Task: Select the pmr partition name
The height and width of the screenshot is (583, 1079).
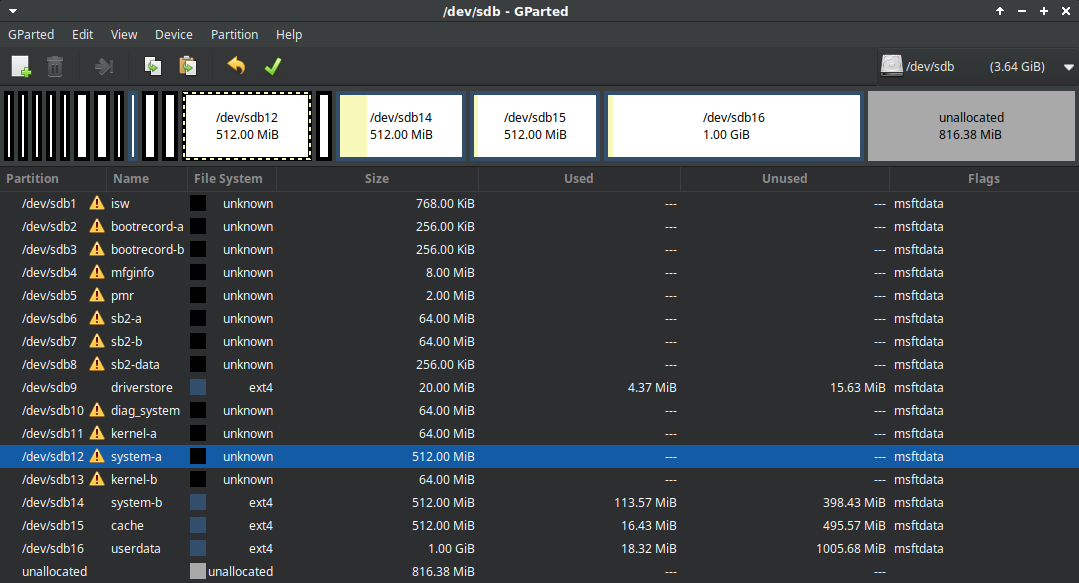Action: pyautogui.click(x=122, y=296)
